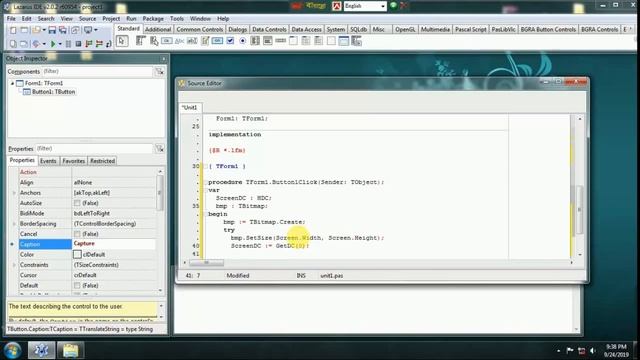Expand the BorderSpacing property
640x360 pixels.
[x=14, y=224]
